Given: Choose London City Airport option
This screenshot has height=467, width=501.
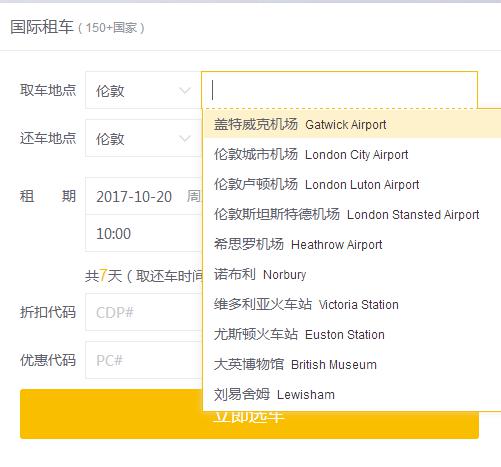Looking at the screenshot, I should (x=352, y=154).
